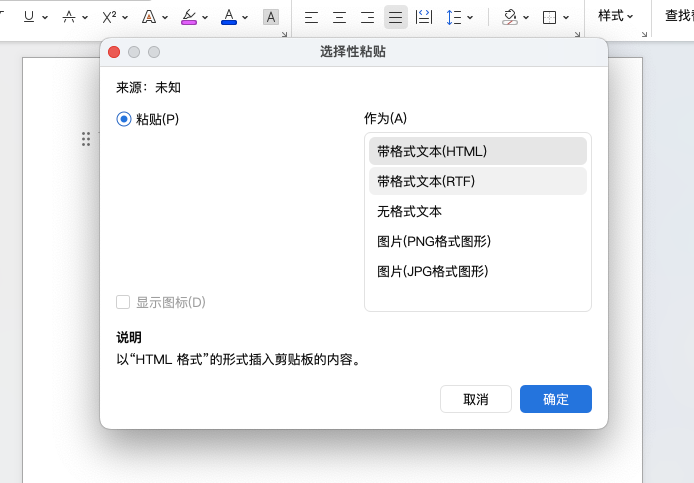Open font settings dialog launcher
Image resolution: width=694 pixels, height=483 pixels.
coord(285,34)
